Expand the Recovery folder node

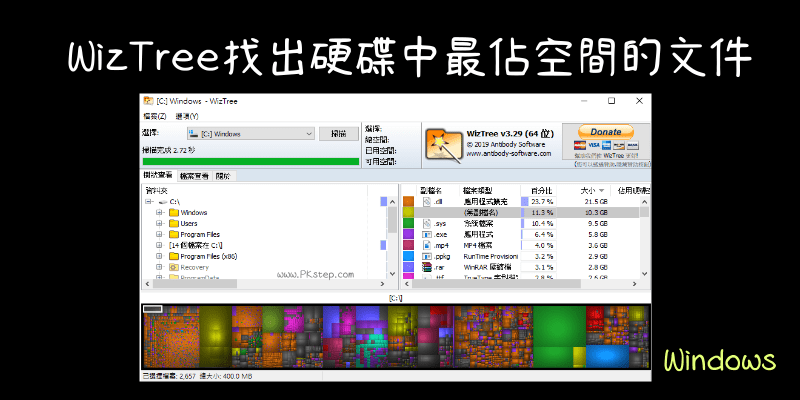(159, 267)
